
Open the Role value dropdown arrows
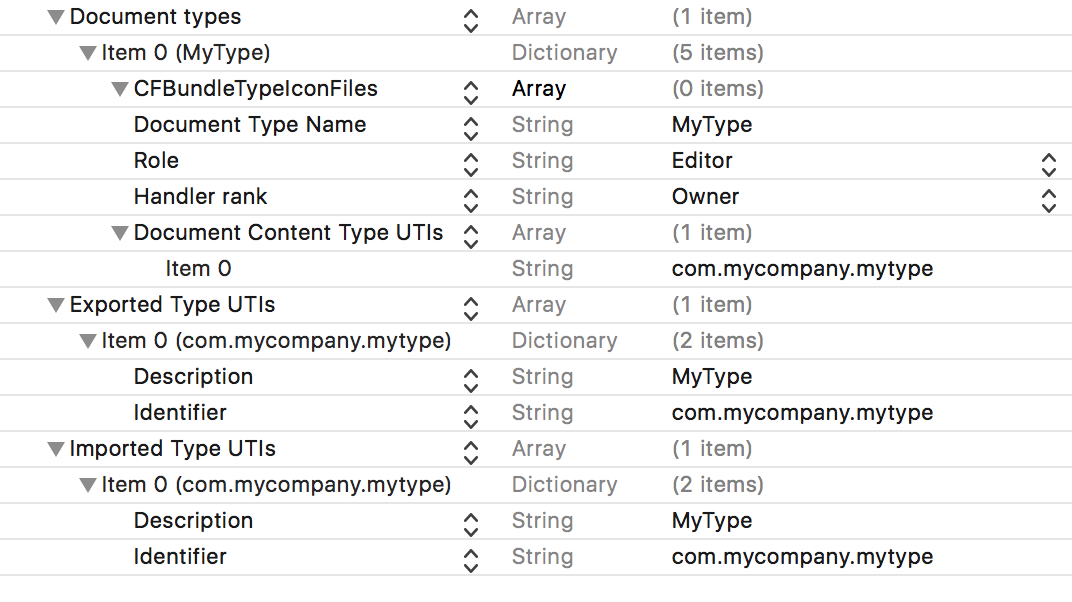pyautogui.click(x=1048, y=162)
